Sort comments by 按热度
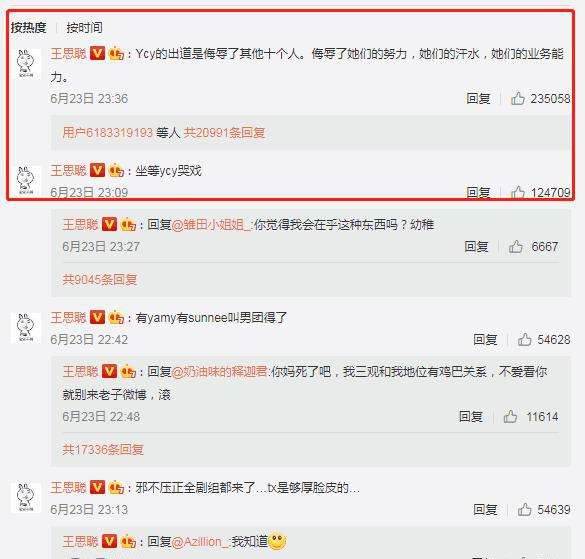The image size is (585, 559). click(x=28, y=27)
